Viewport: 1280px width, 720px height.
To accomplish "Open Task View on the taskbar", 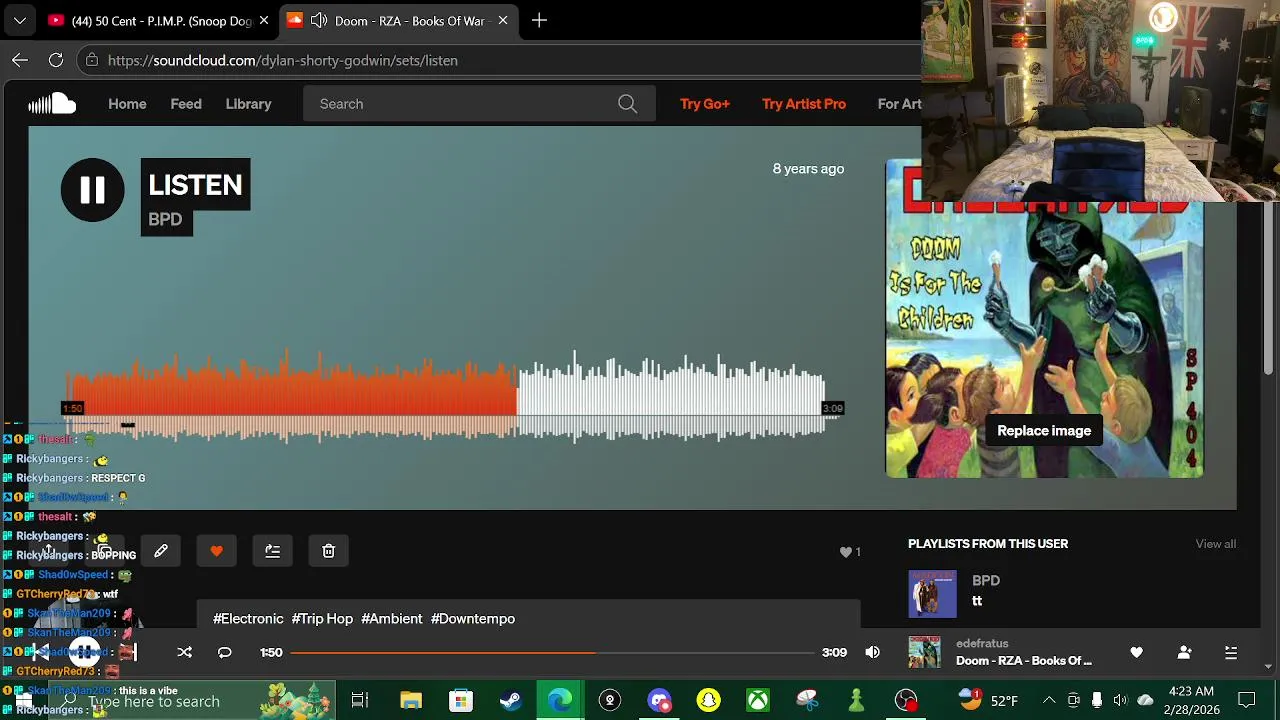I will pos(360,700).
